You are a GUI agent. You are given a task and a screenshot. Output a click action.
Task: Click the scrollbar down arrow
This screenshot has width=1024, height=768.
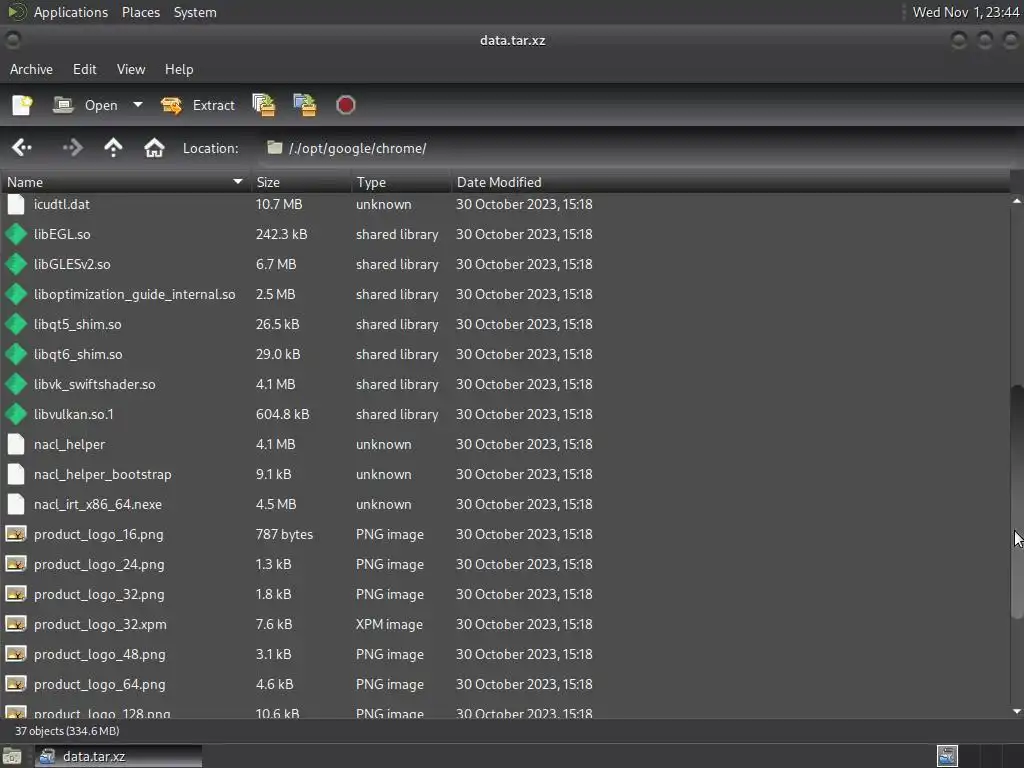1017,711
